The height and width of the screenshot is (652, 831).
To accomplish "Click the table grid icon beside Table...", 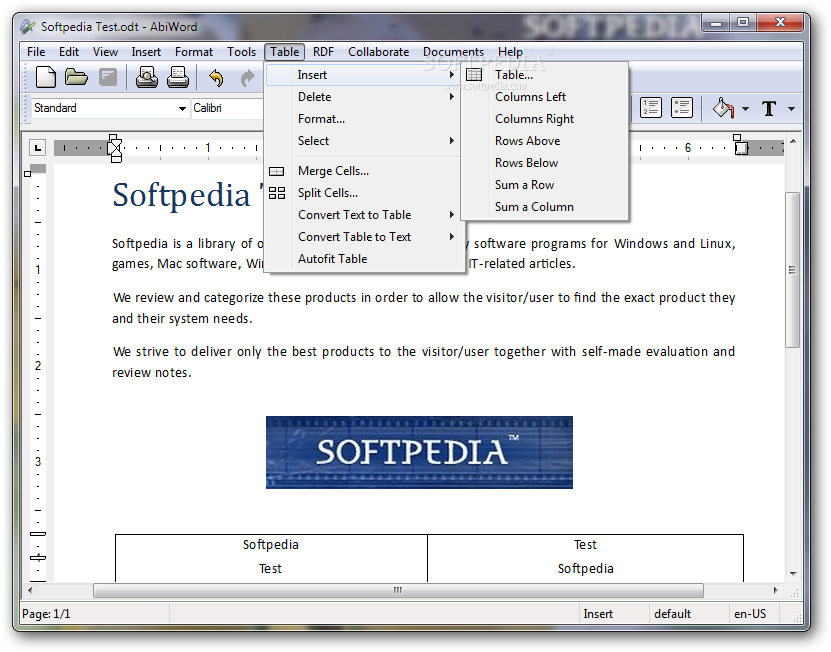I will click(474, 75).
